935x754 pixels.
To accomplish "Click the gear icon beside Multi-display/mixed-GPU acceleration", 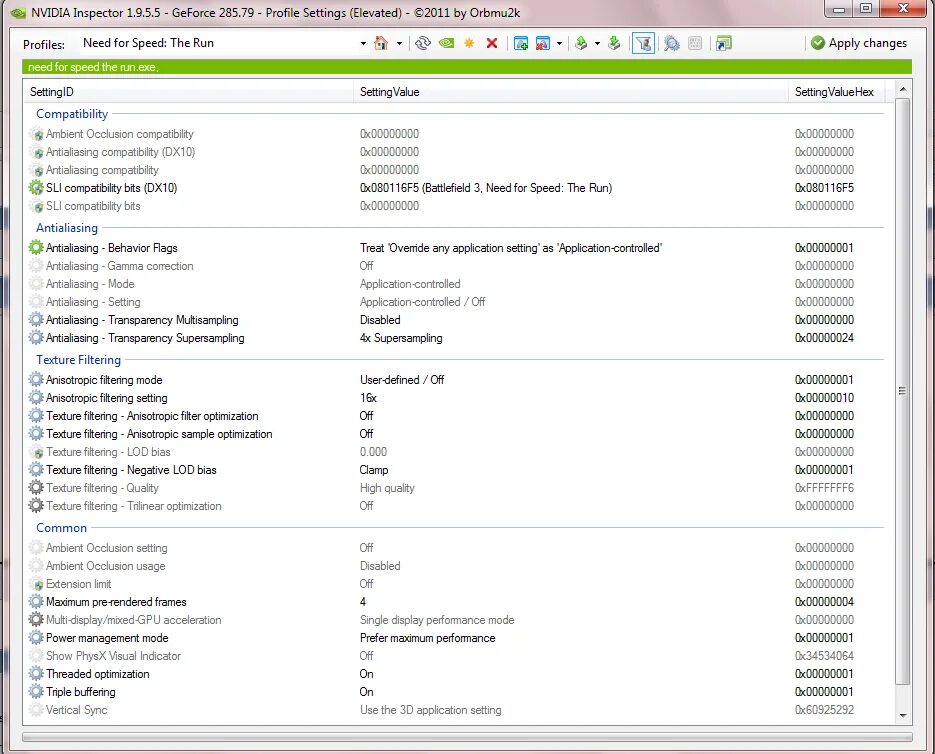I will [x=36, y=620].
